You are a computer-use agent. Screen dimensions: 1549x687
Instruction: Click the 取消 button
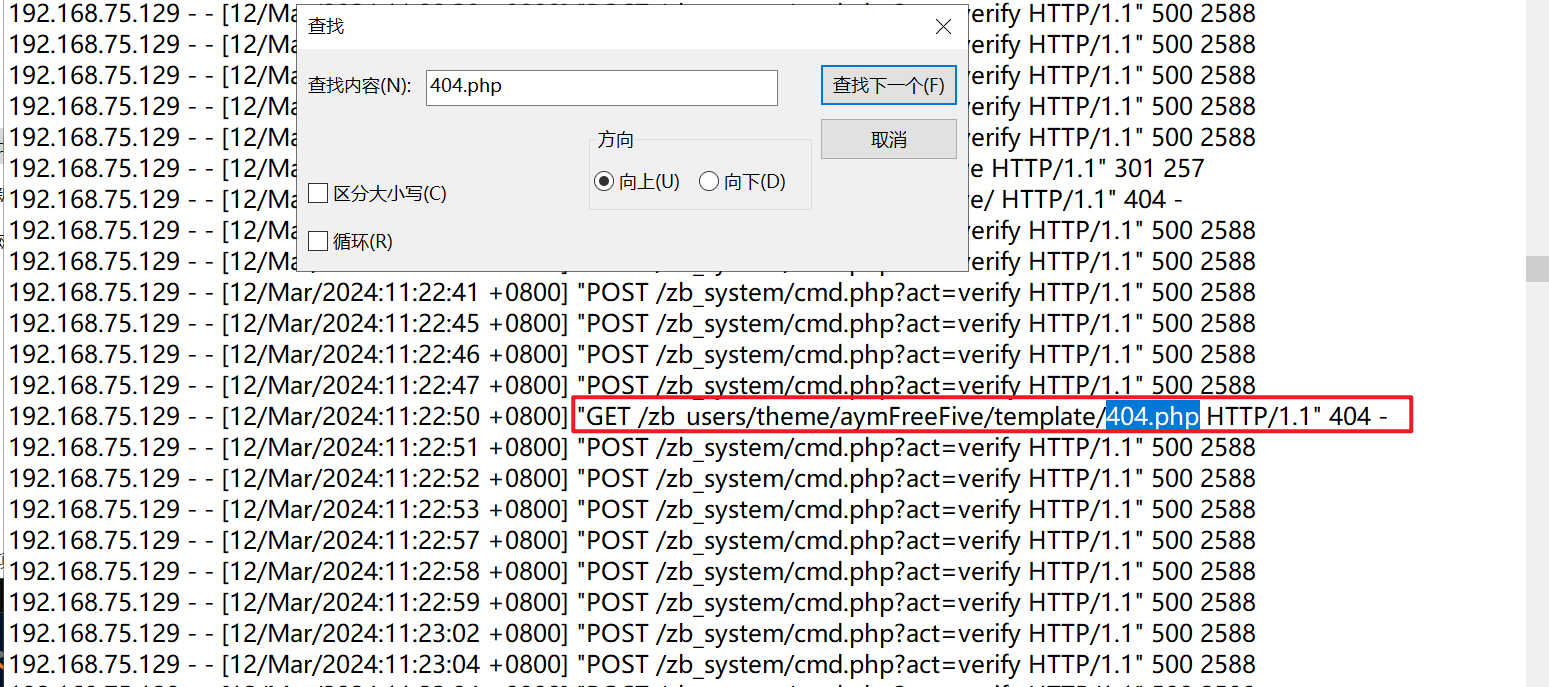888,140
